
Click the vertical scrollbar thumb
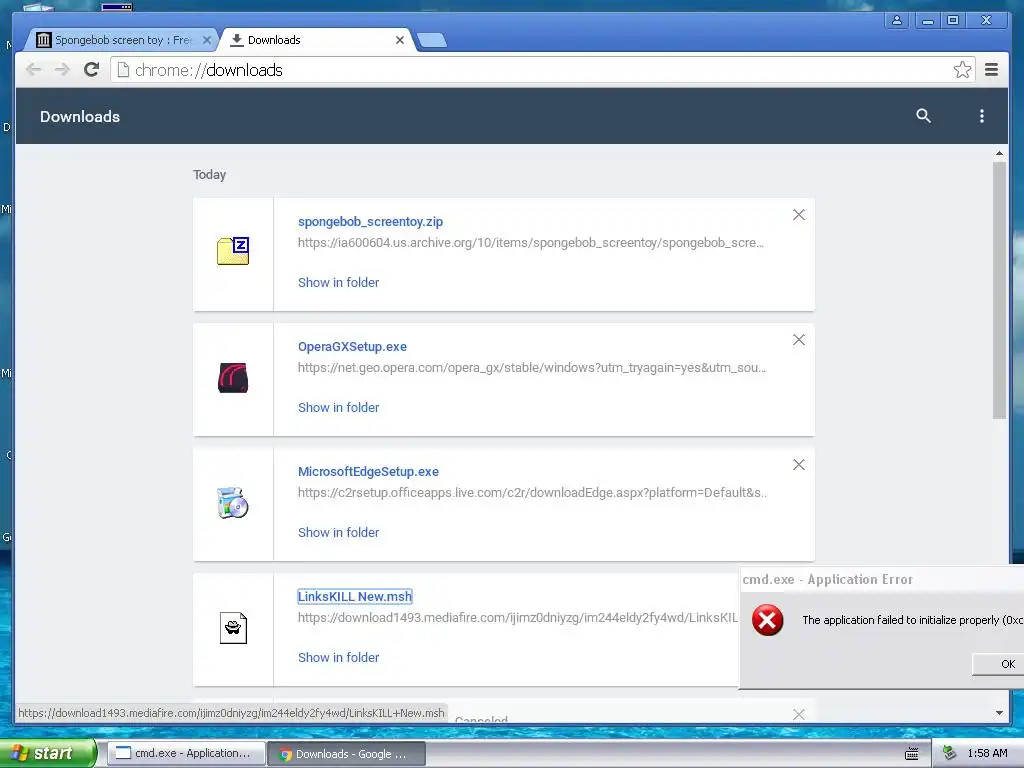coord(999,291)
